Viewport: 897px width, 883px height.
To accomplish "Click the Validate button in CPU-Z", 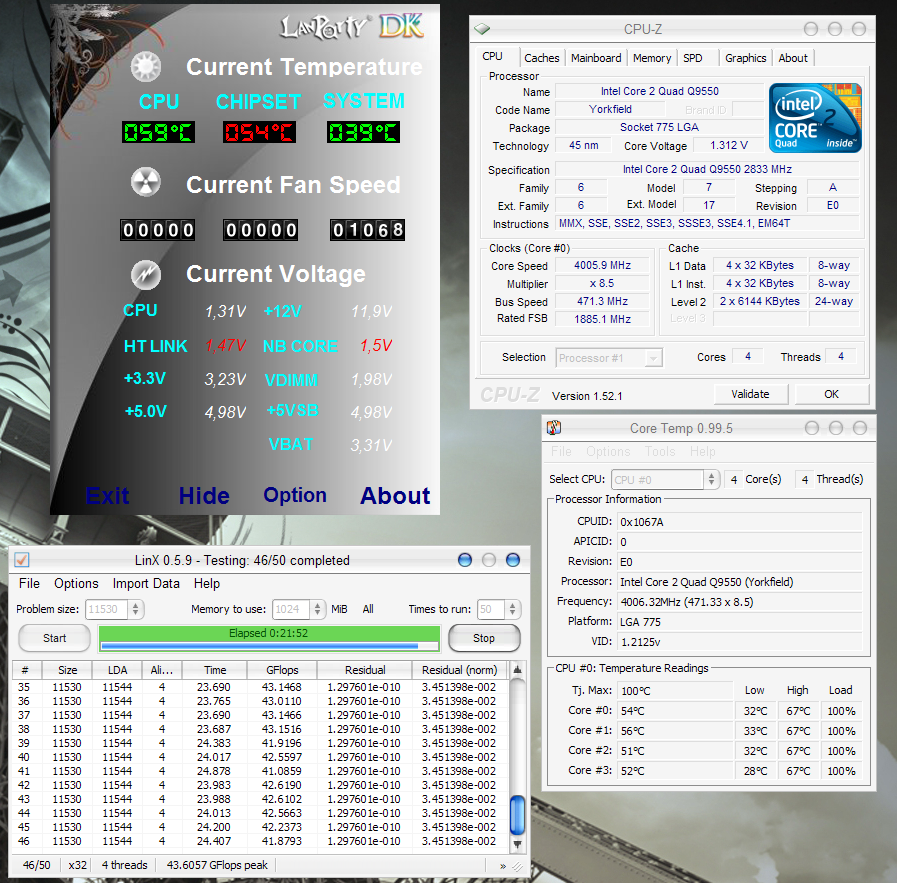I will 751,394.
